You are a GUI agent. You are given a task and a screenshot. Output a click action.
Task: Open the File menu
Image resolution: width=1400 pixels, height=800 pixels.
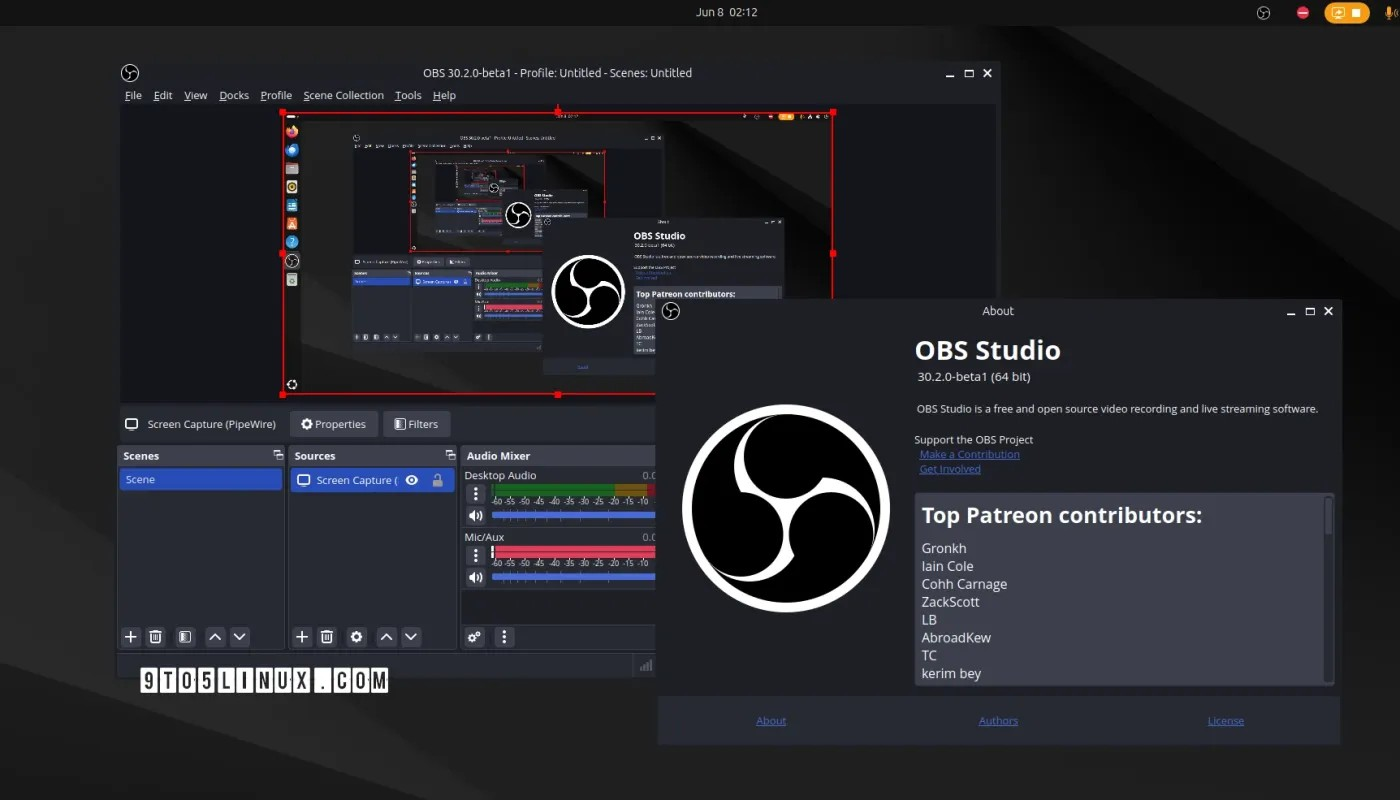pyautogui.click(x=133, y=95)
